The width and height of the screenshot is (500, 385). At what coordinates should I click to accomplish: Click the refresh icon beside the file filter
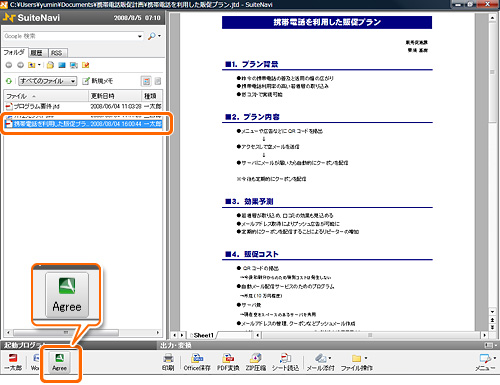tap(9, 81)
